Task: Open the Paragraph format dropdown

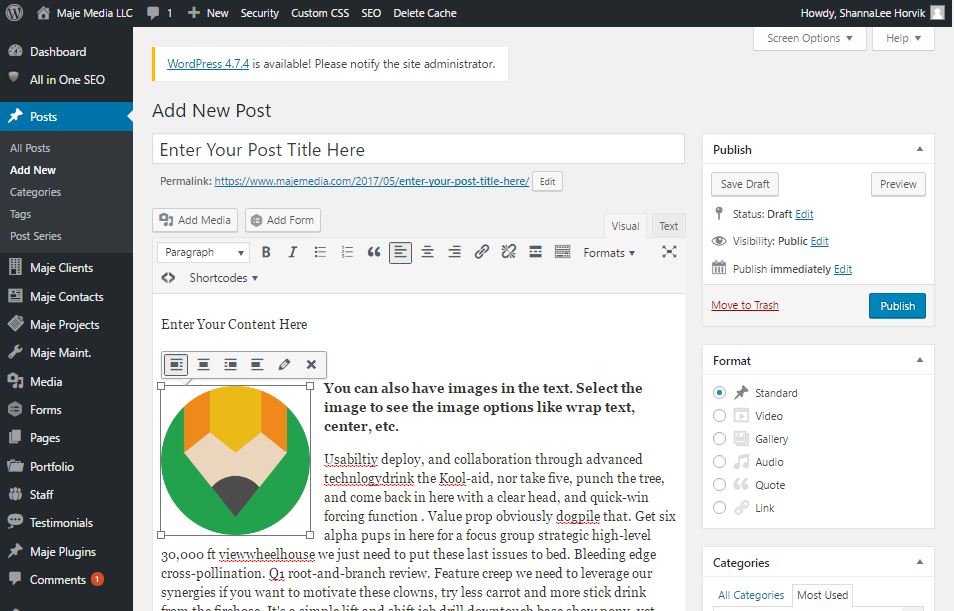Action: pos(203,252)
